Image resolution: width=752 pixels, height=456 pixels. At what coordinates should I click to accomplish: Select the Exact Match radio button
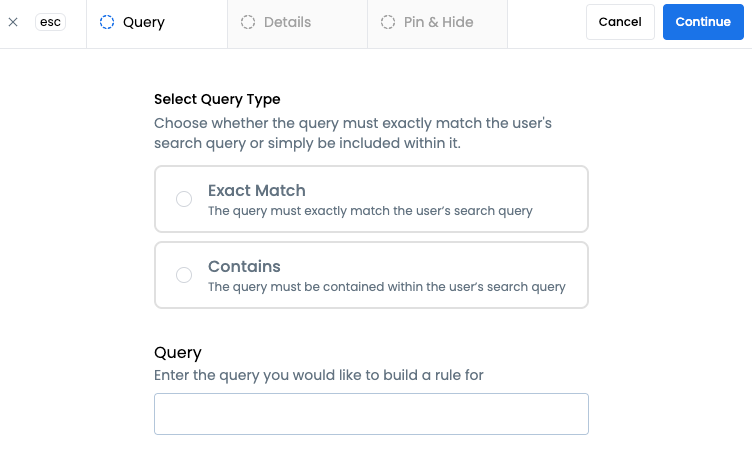[x=184, y=199]
